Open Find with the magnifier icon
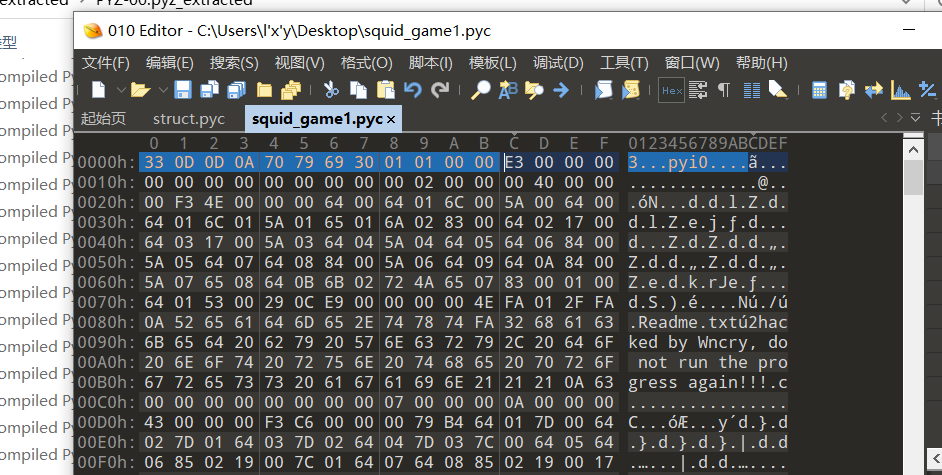 pyautogui.click(x=480, y=90)
